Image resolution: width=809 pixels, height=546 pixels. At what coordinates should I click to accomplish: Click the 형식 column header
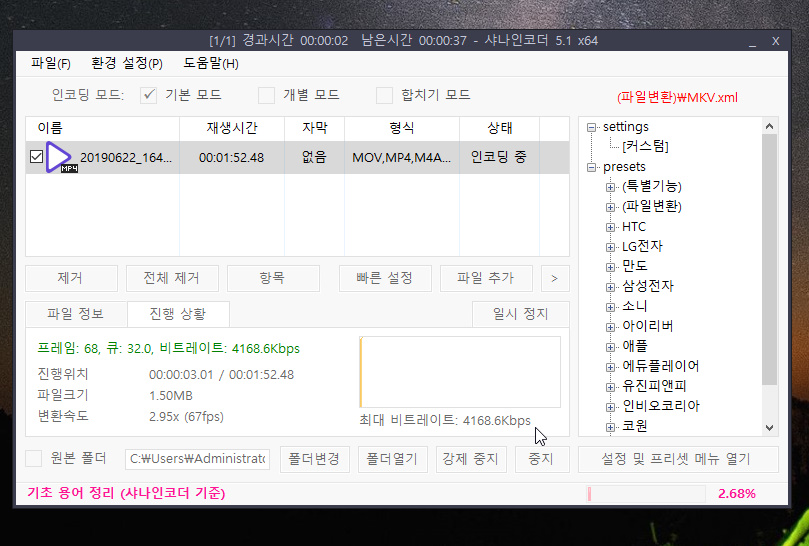point(402,128)
